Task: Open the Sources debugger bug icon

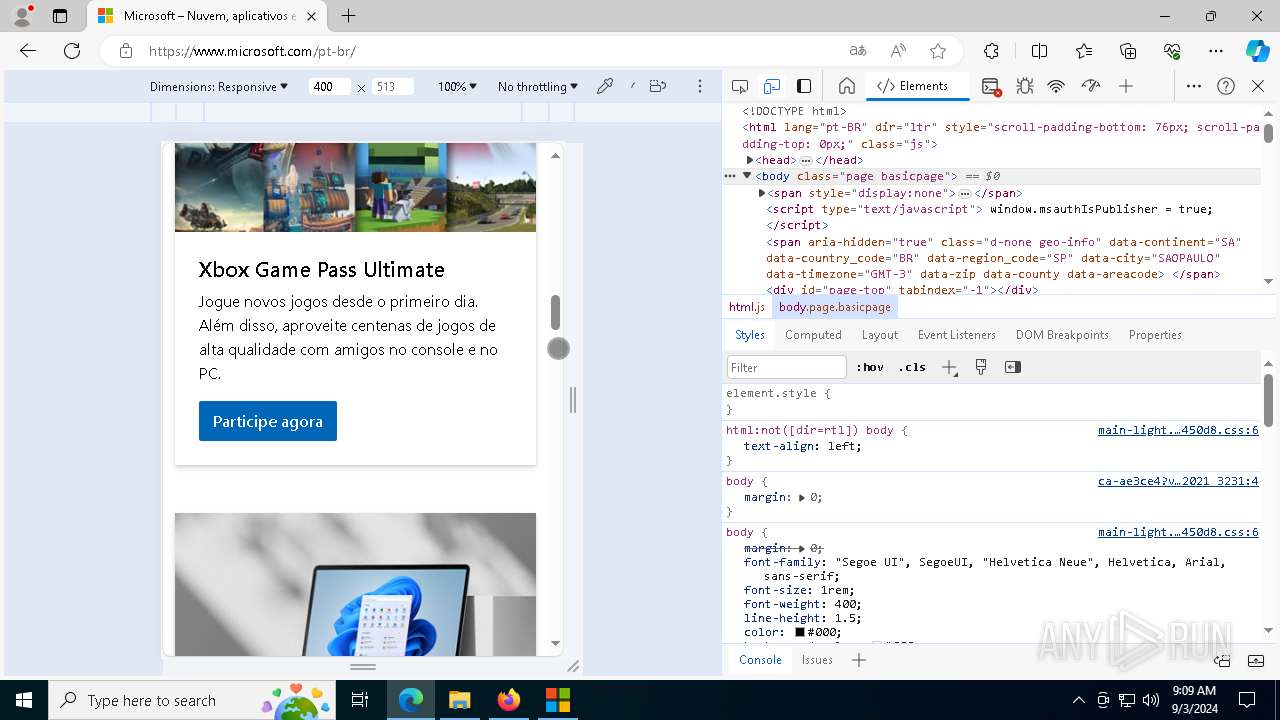Action: pyautogui.click(x=1024, y=86)
